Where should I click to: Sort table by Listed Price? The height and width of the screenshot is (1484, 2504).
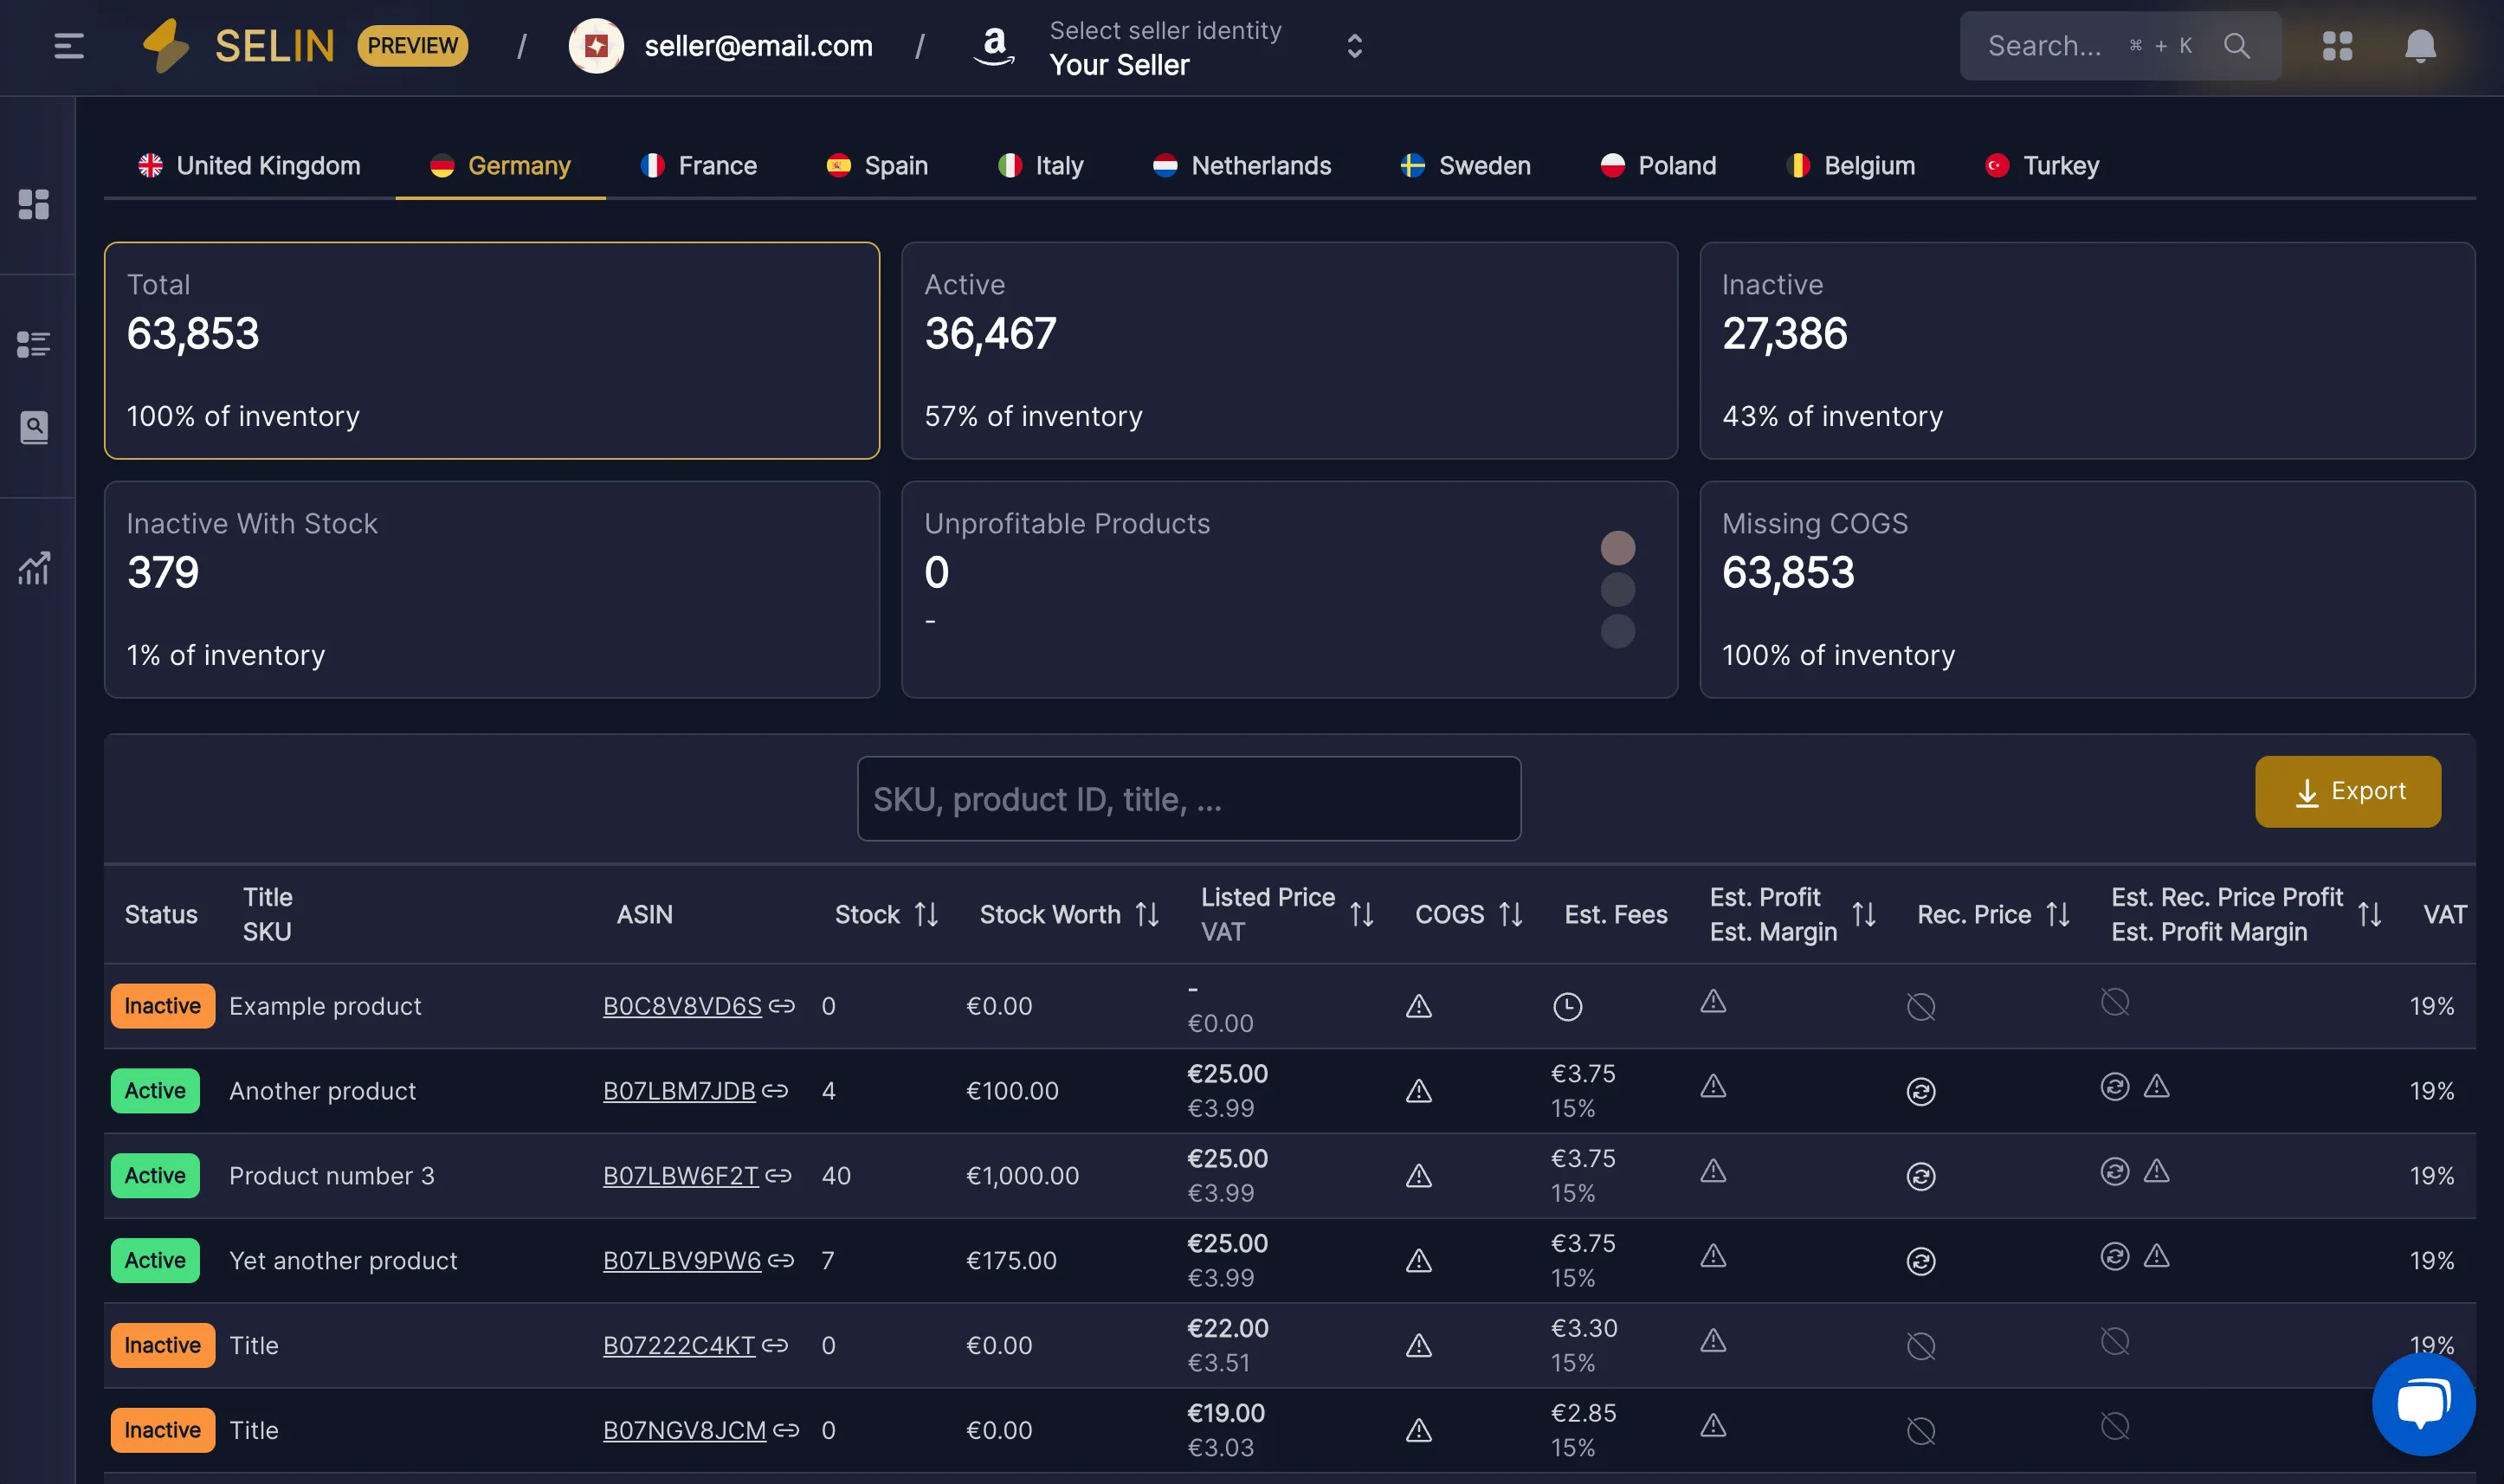(x=1362, y=914)
